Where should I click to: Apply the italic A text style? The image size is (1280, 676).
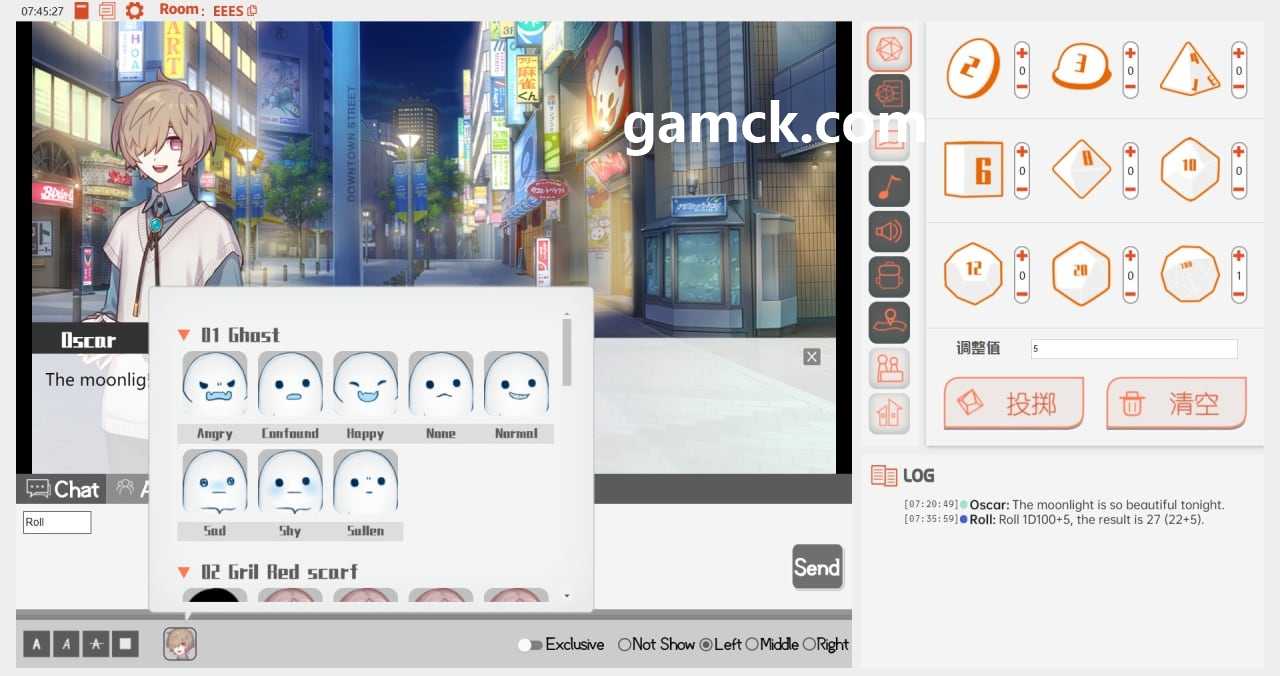click(66, 643)
